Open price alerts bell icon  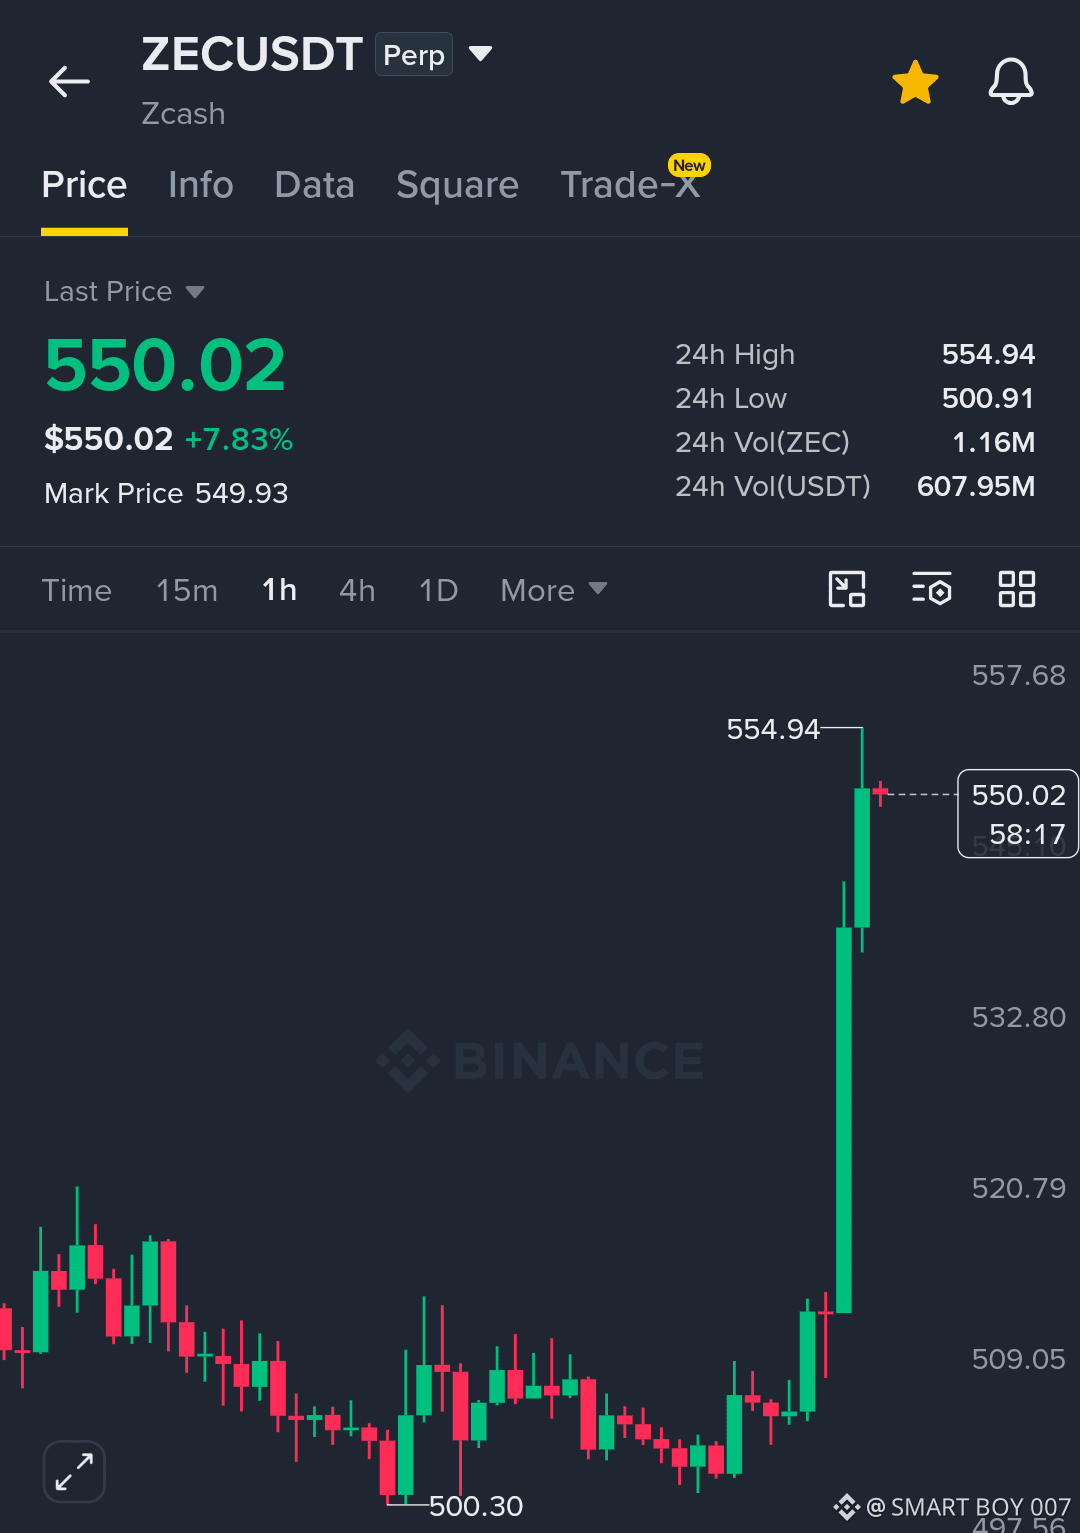click(1010, 81)
